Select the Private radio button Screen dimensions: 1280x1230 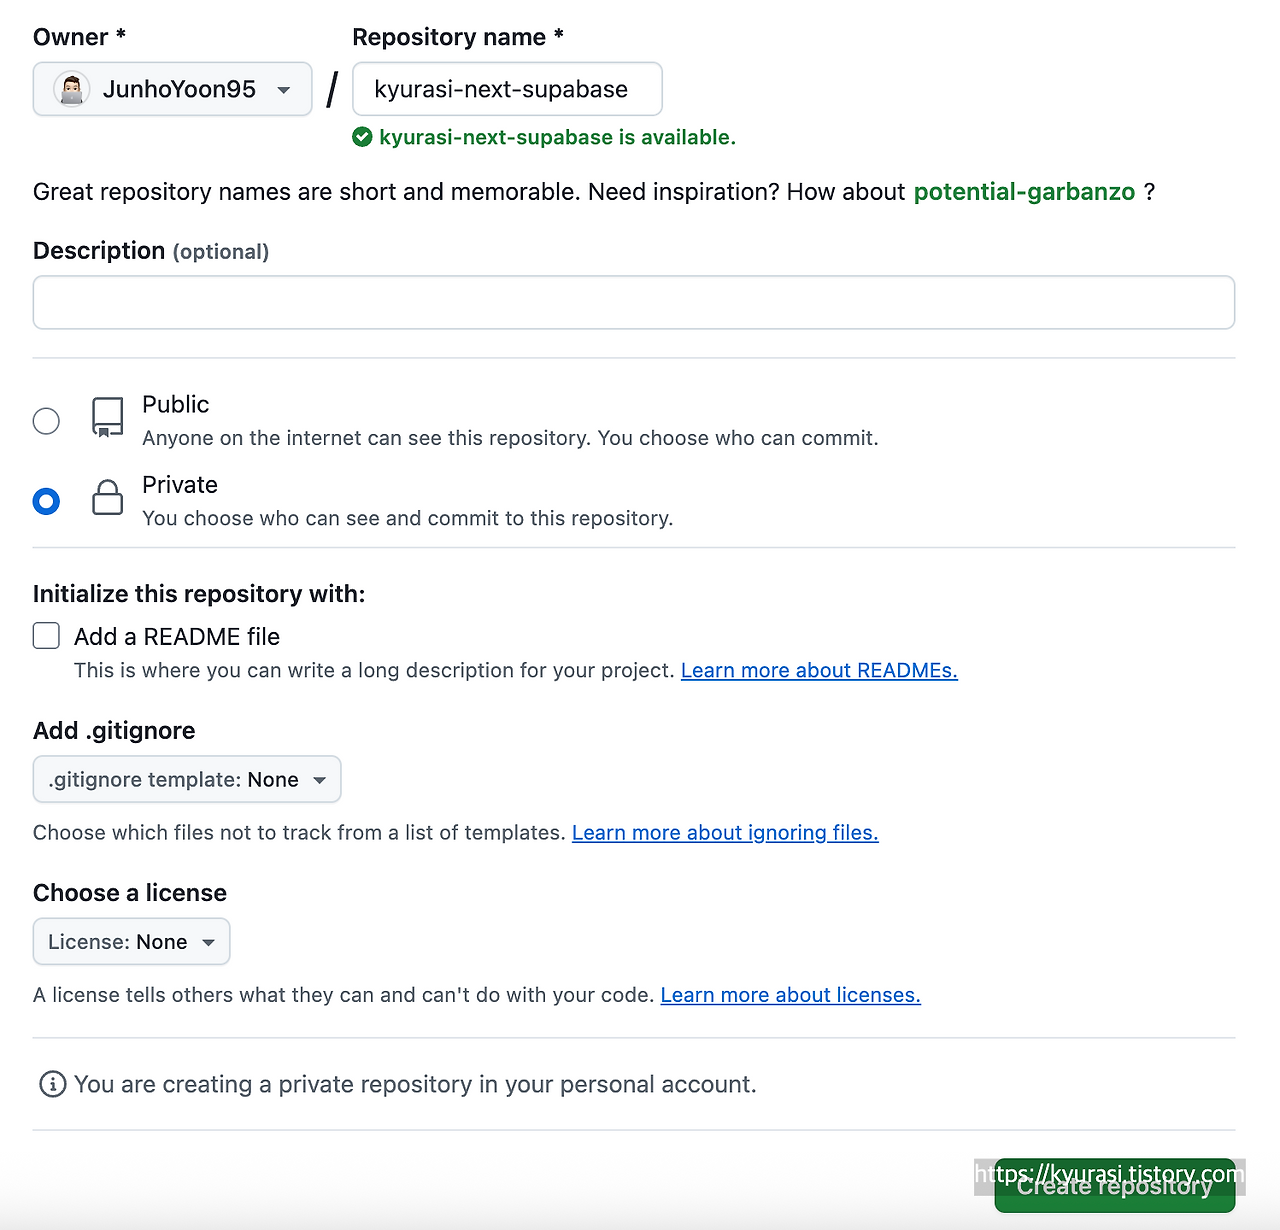(46, 501)
